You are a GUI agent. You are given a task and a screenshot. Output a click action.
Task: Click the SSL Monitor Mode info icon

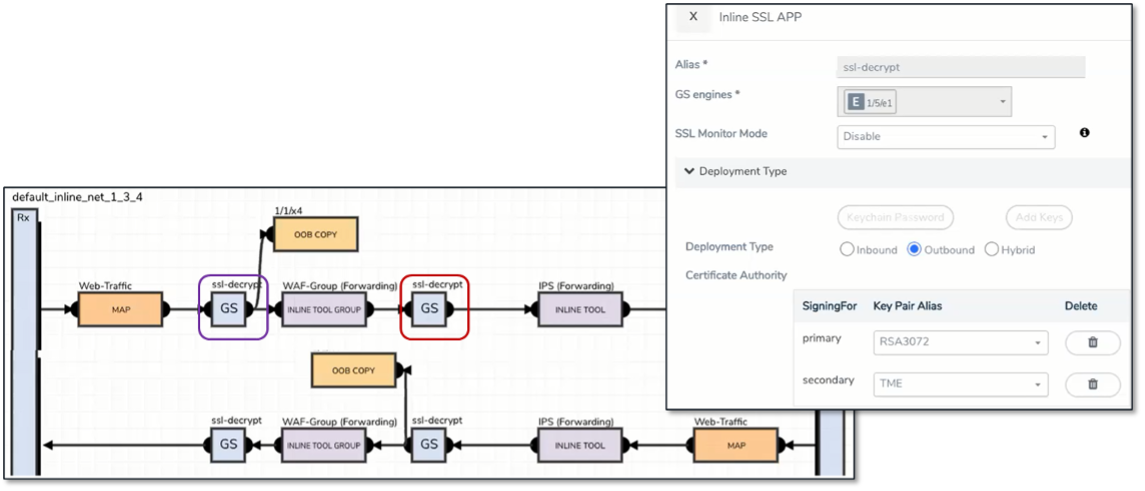click(1085, 132)
